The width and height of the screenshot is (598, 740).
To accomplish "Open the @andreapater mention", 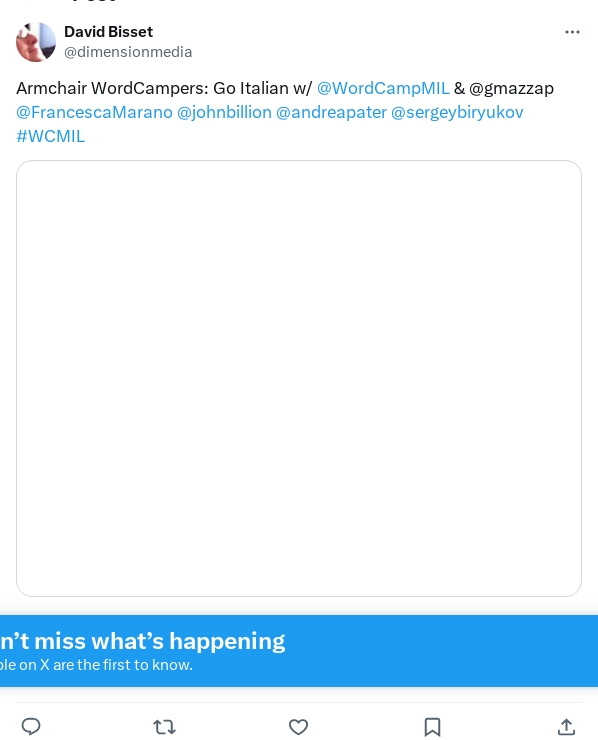I will click(331, 112).
